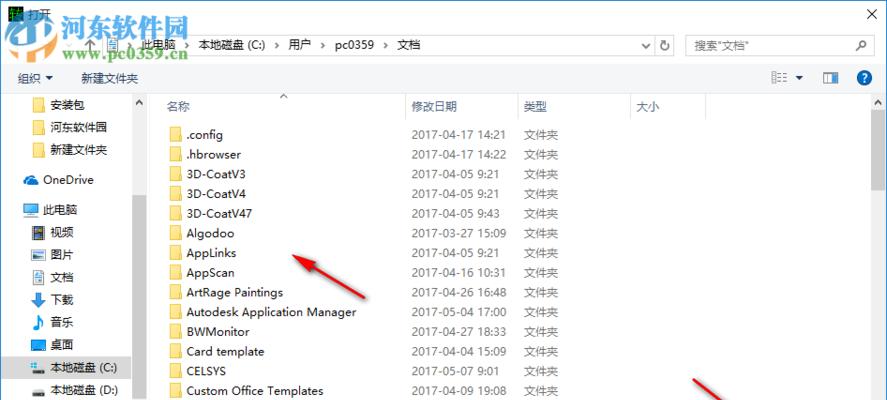Screen dimensions: 887x400
Task: Open the 组织 dropdown menu
Action: click(x=35, y=78)
